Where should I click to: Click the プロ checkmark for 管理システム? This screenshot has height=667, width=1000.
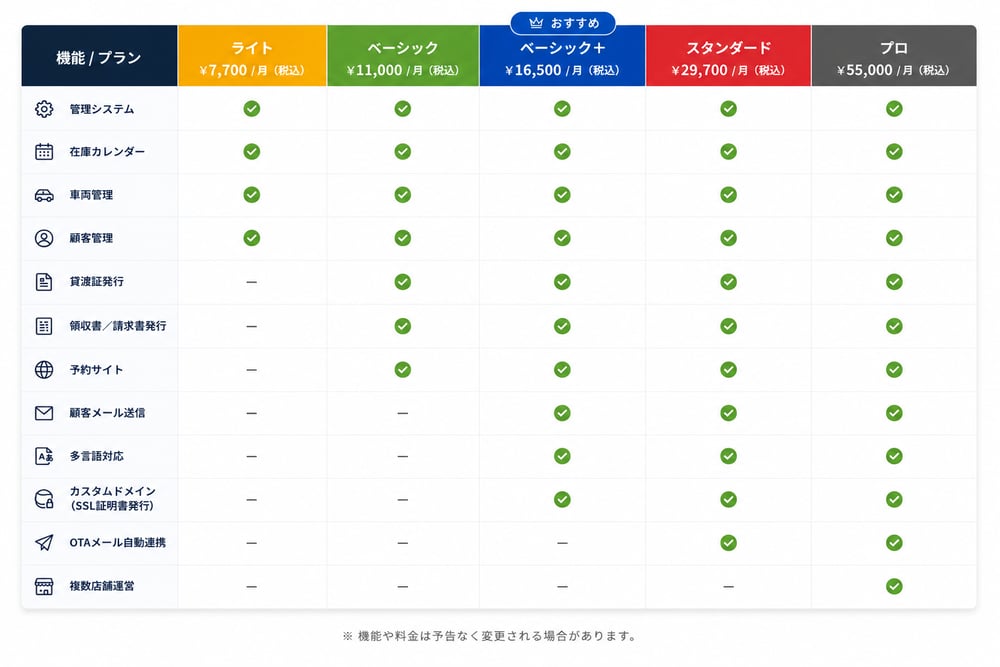click(x=894, y=109)
